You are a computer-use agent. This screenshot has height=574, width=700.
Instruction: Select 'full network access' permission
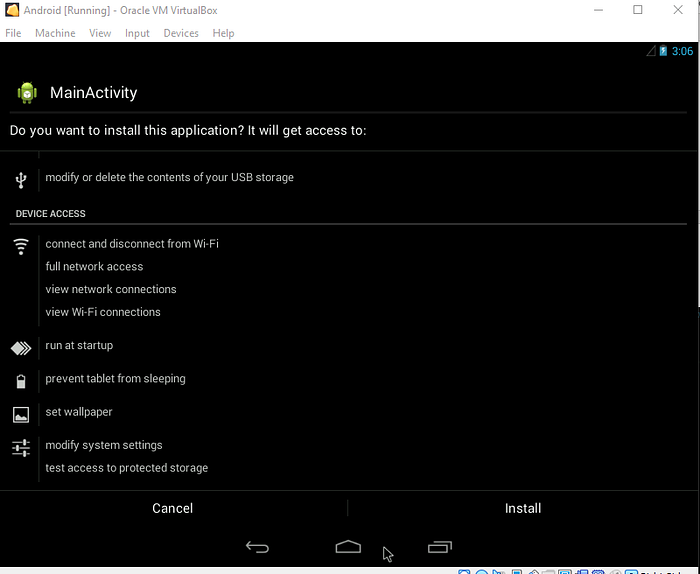coord(94,266)
